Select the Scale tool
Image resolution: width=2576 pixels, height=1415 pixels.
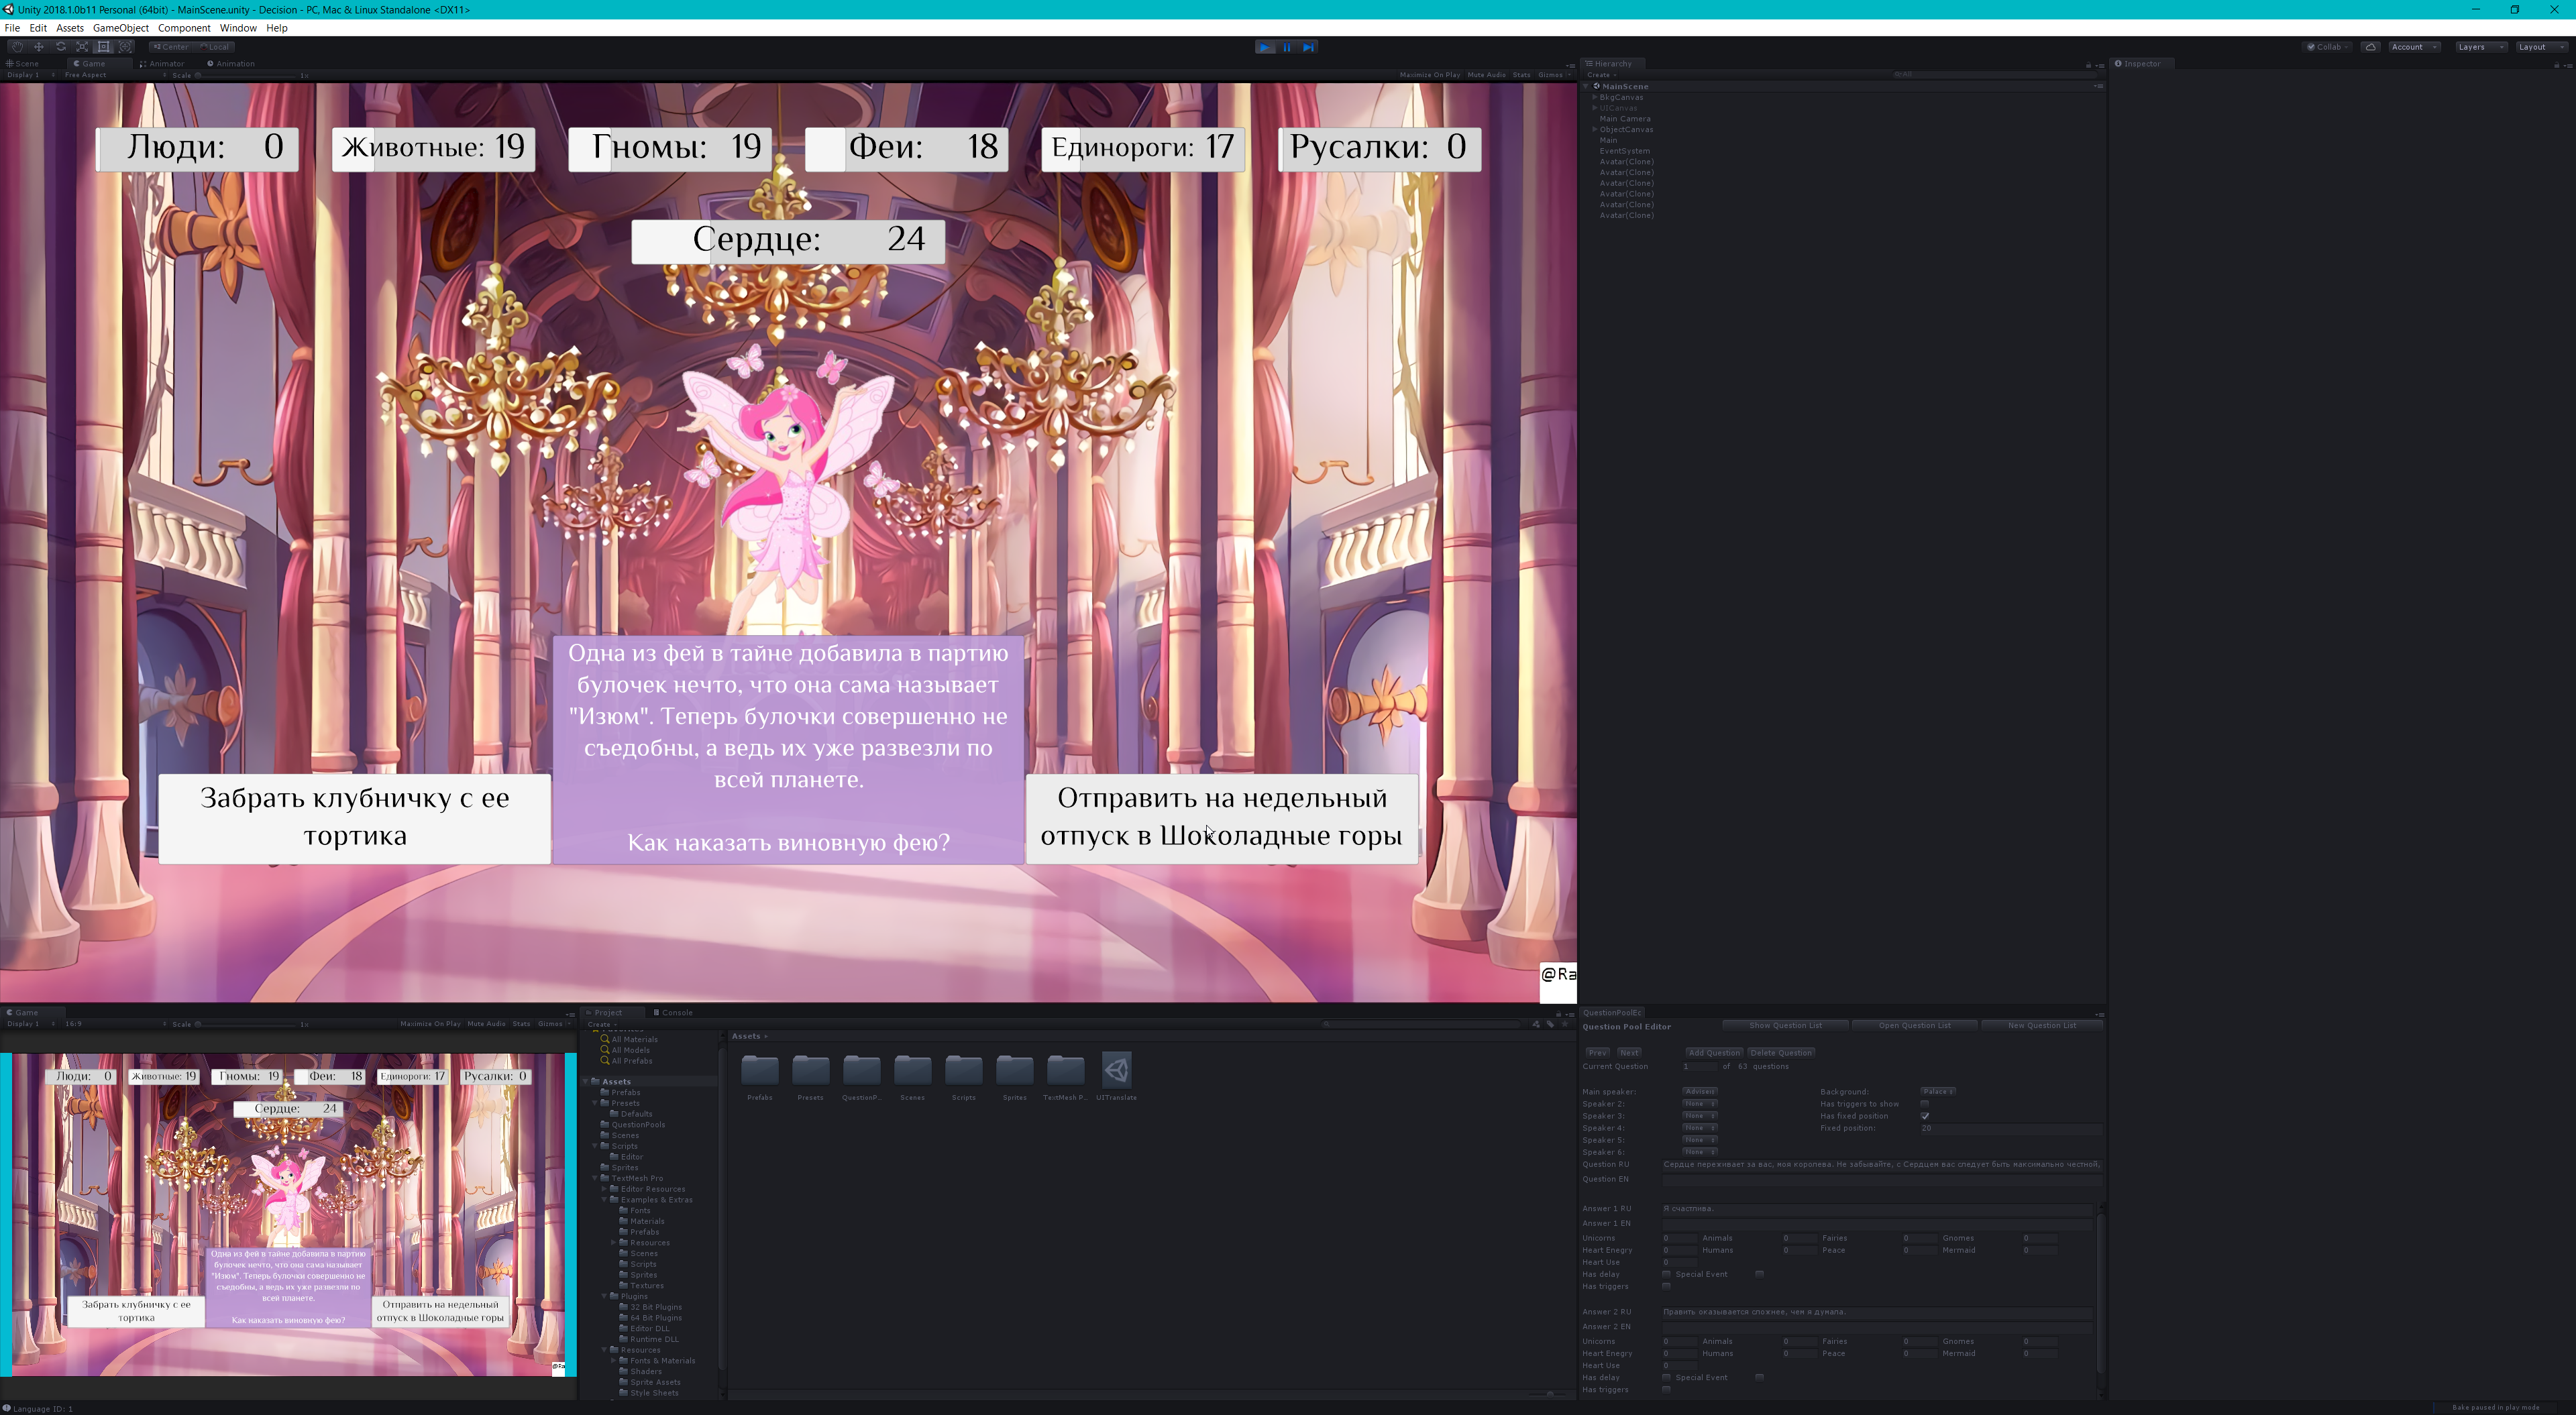coord(82,47)
